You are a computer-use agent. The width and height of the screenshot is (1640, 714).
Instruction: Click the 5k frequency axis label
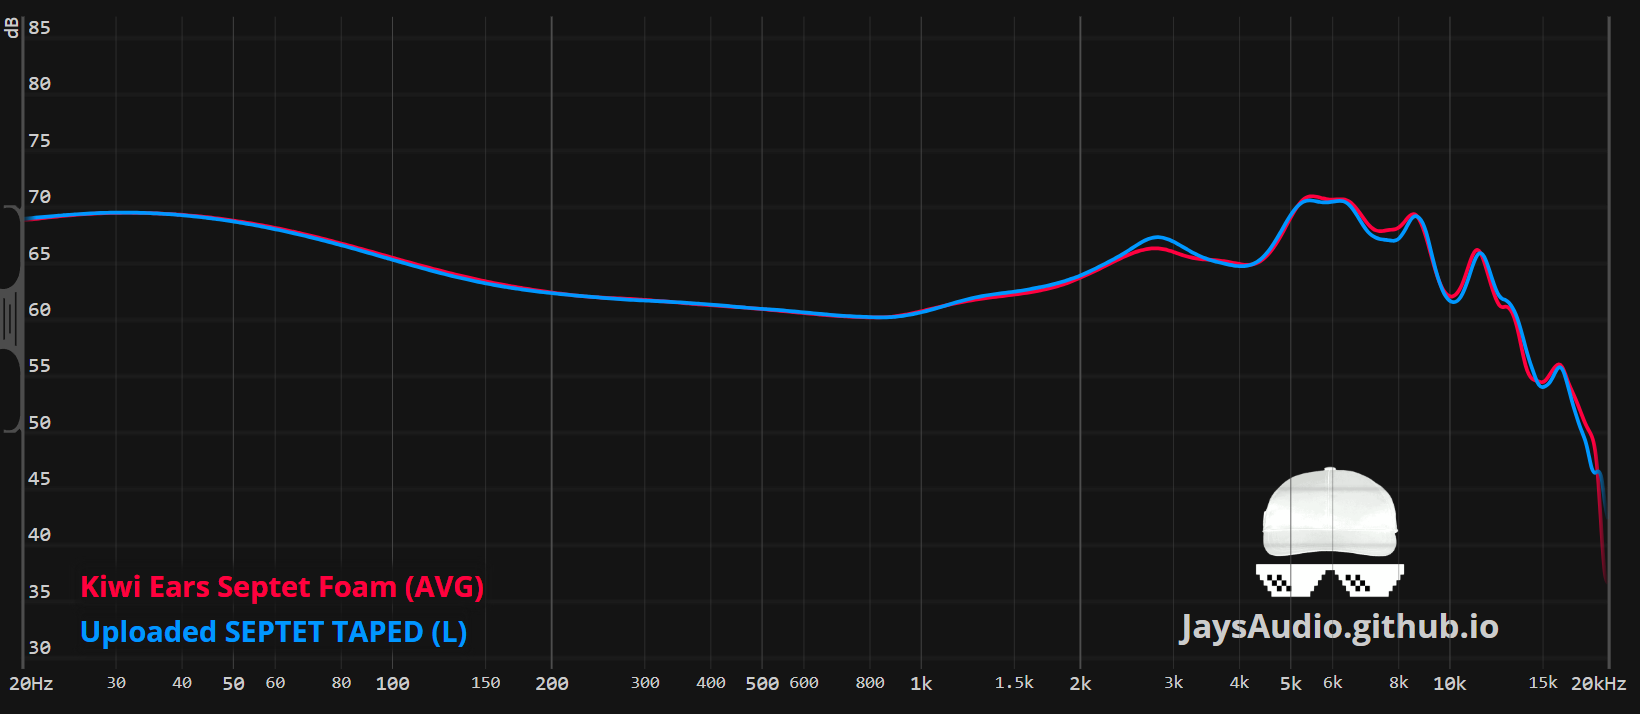(x=1291, y=684)
